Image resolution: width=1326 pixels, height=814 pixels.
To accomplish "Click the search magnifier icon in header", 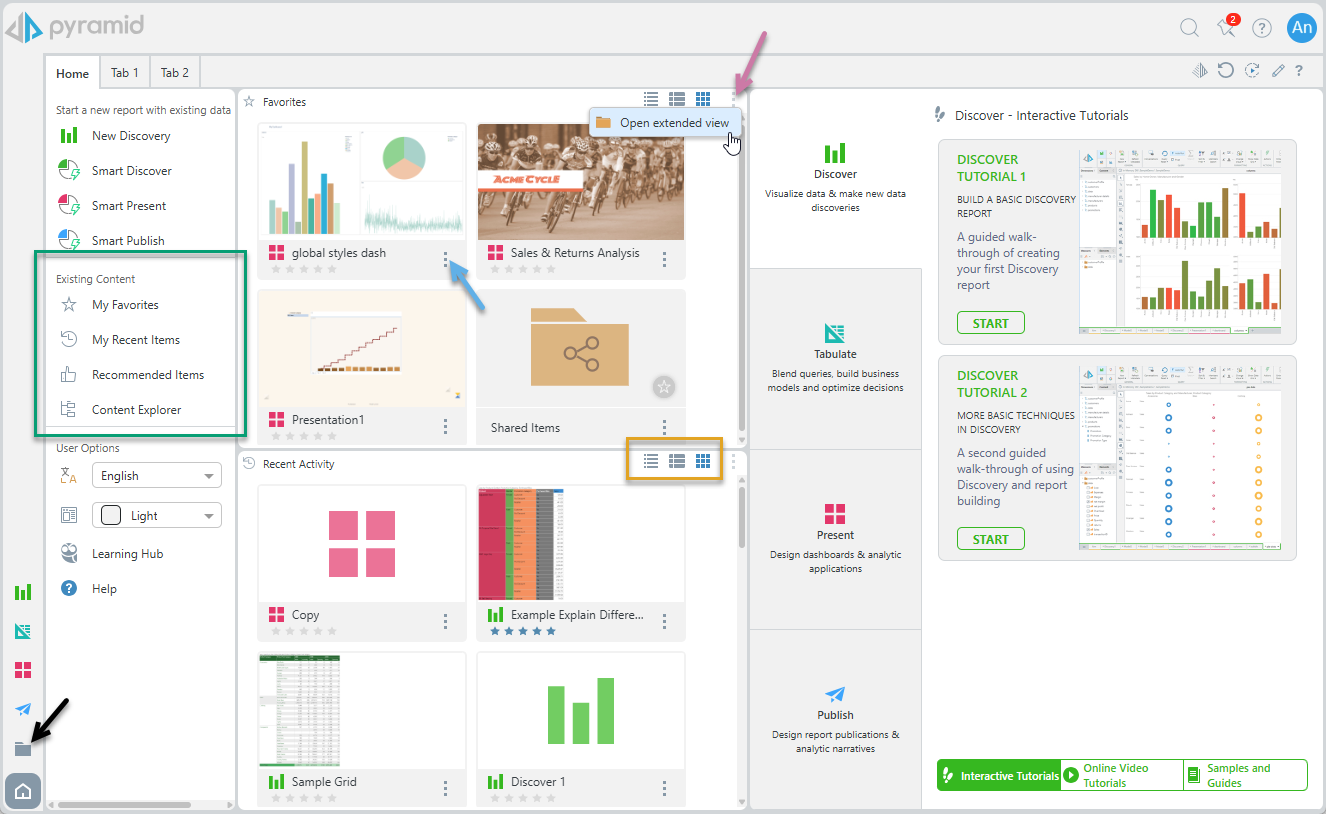I will tap(1189, 28).
